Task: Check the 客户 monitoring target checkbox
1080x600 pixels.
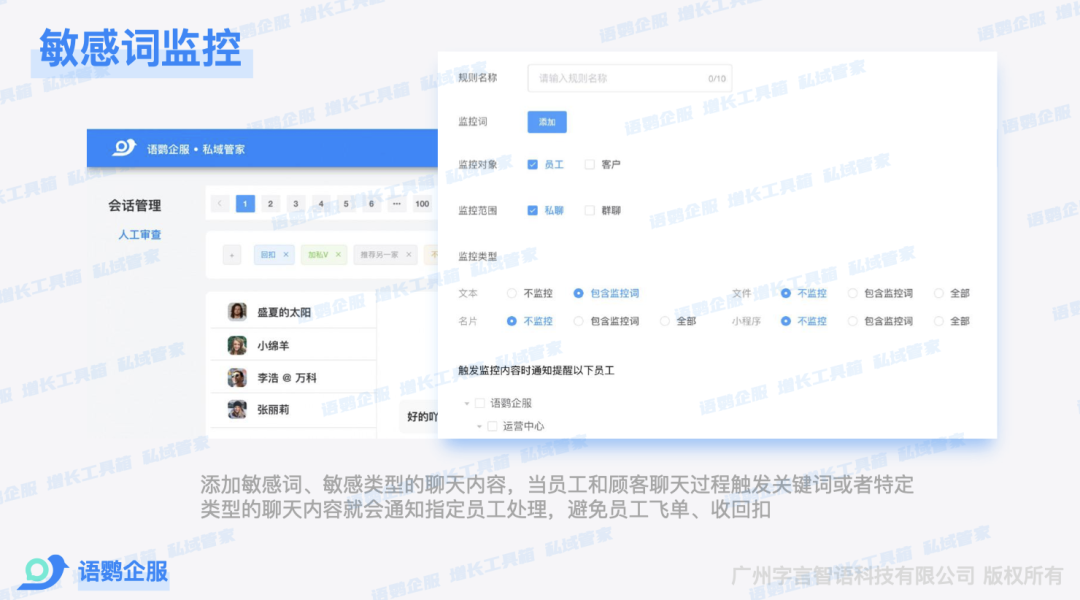Action: tap(590, 164)
